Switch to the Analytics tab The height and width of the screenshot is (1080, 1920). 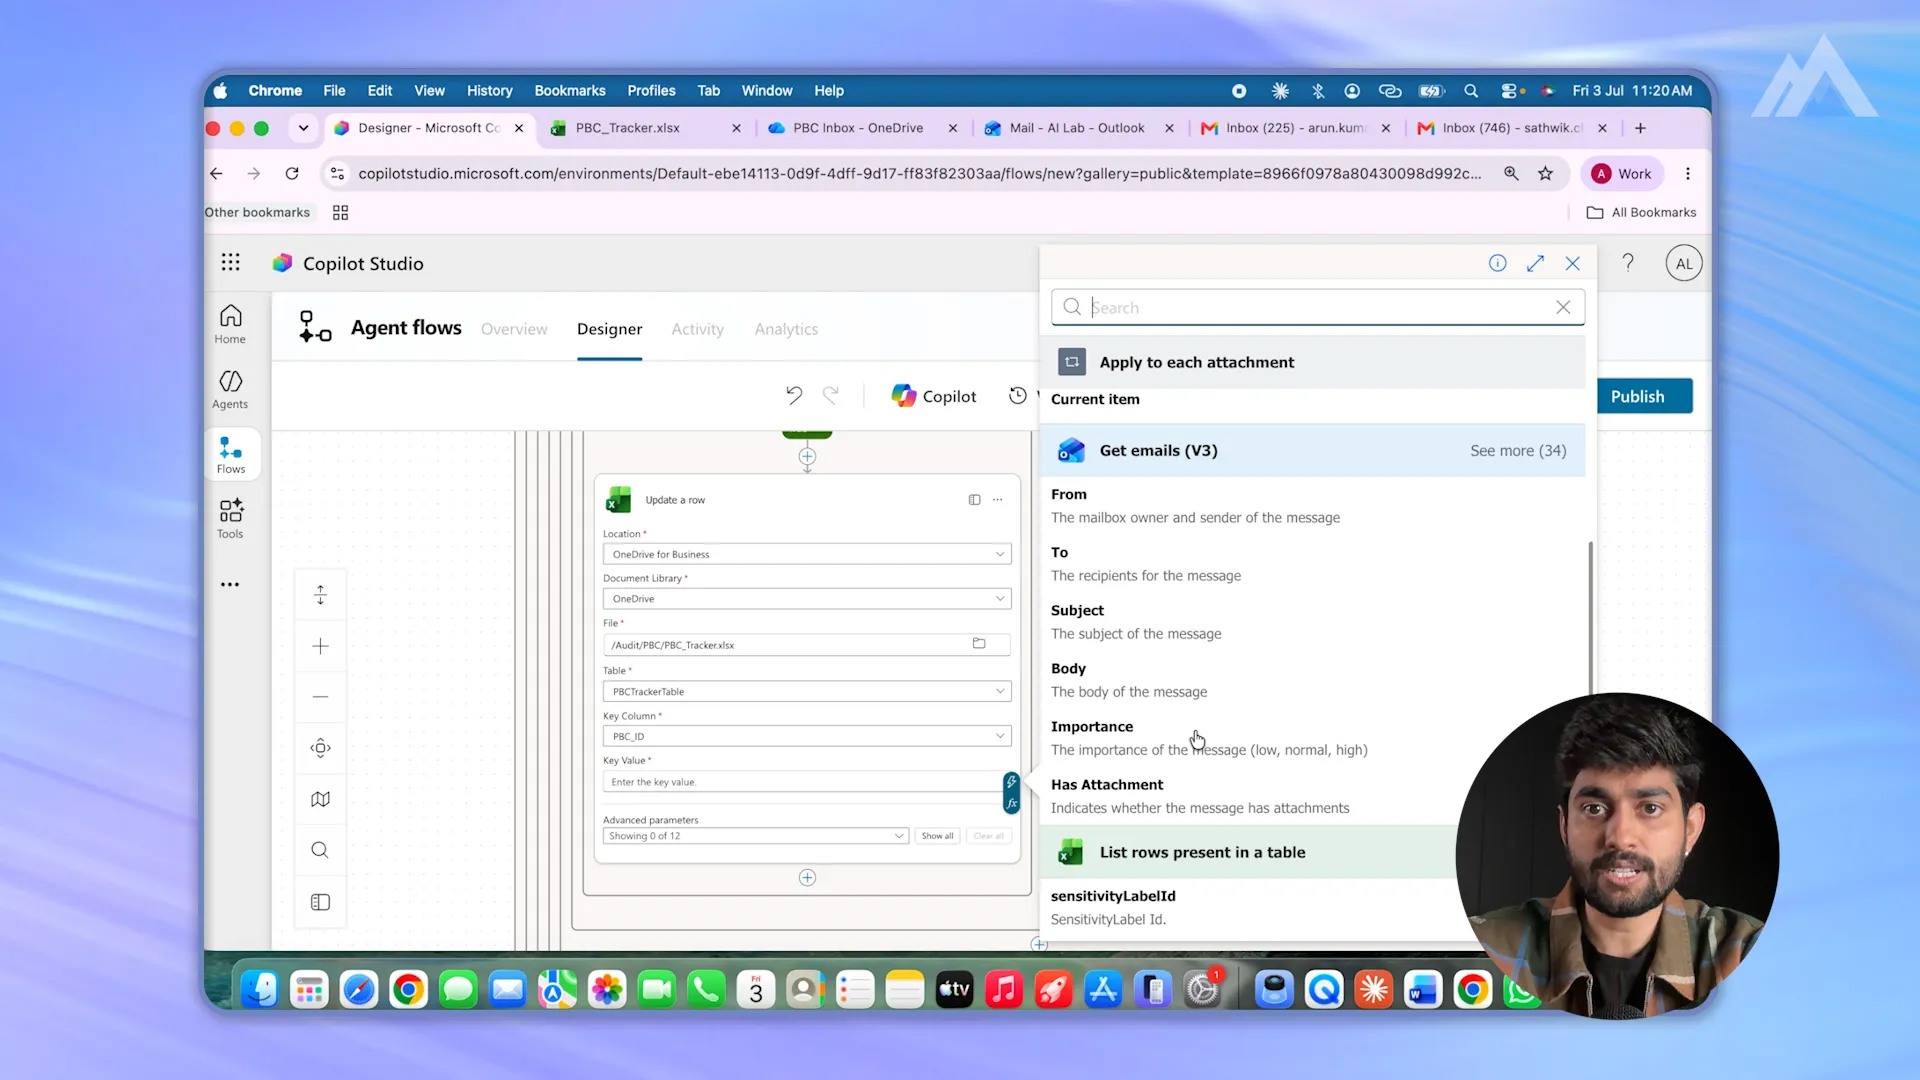786,329
